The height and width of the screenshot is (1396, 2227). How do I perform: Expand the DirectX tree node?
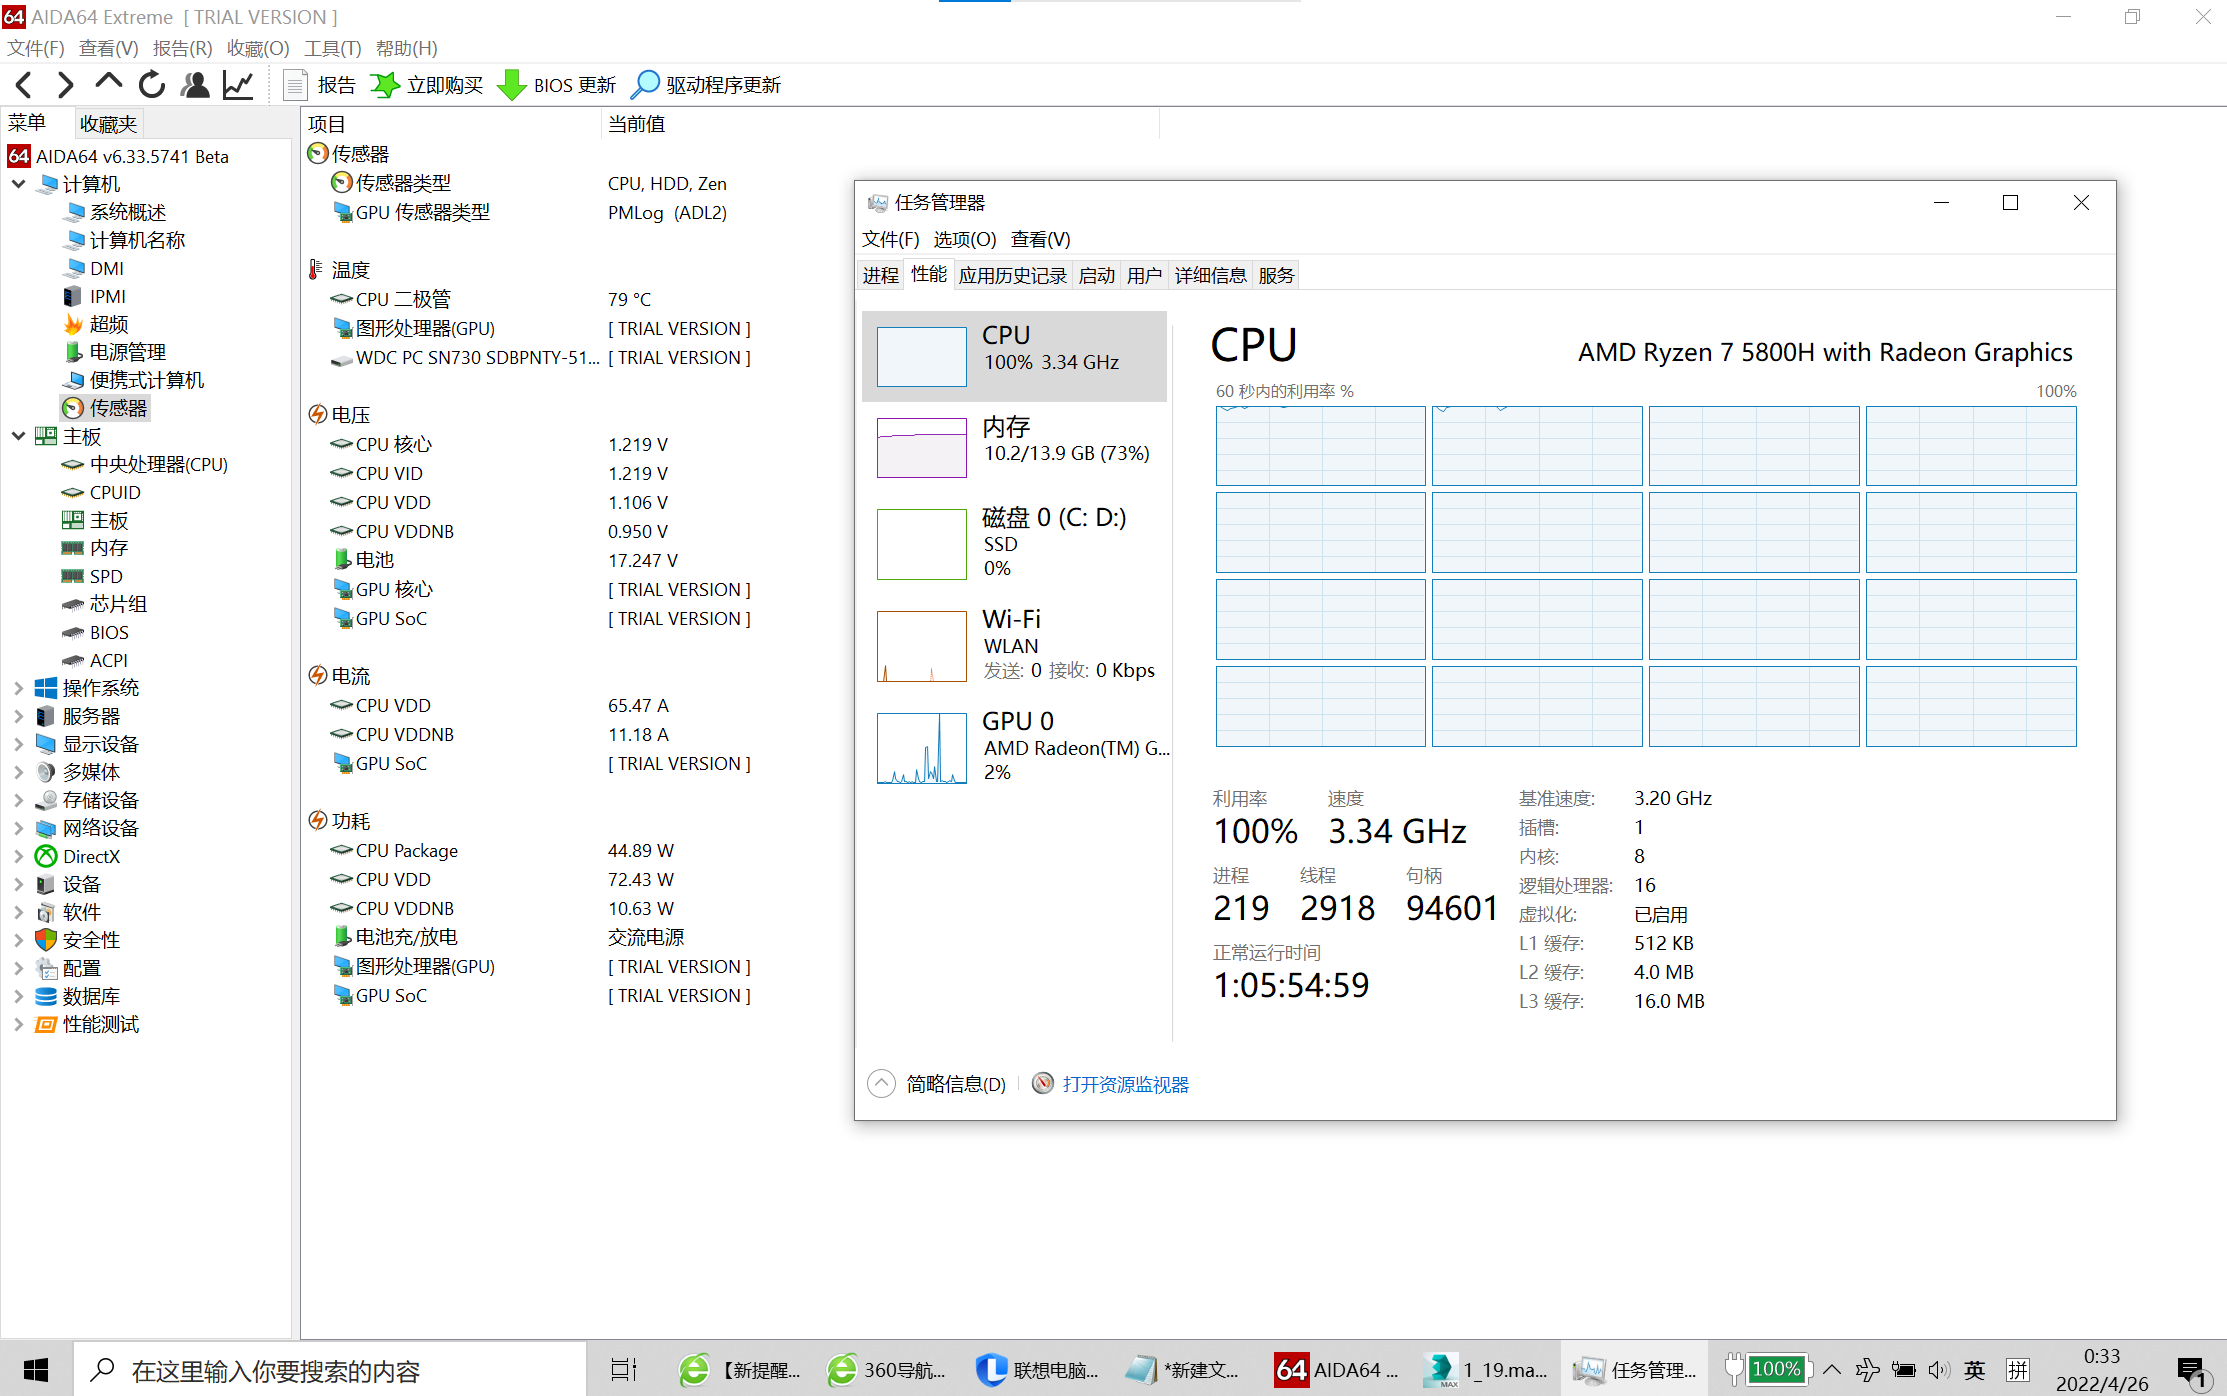[x=18, y=856]
